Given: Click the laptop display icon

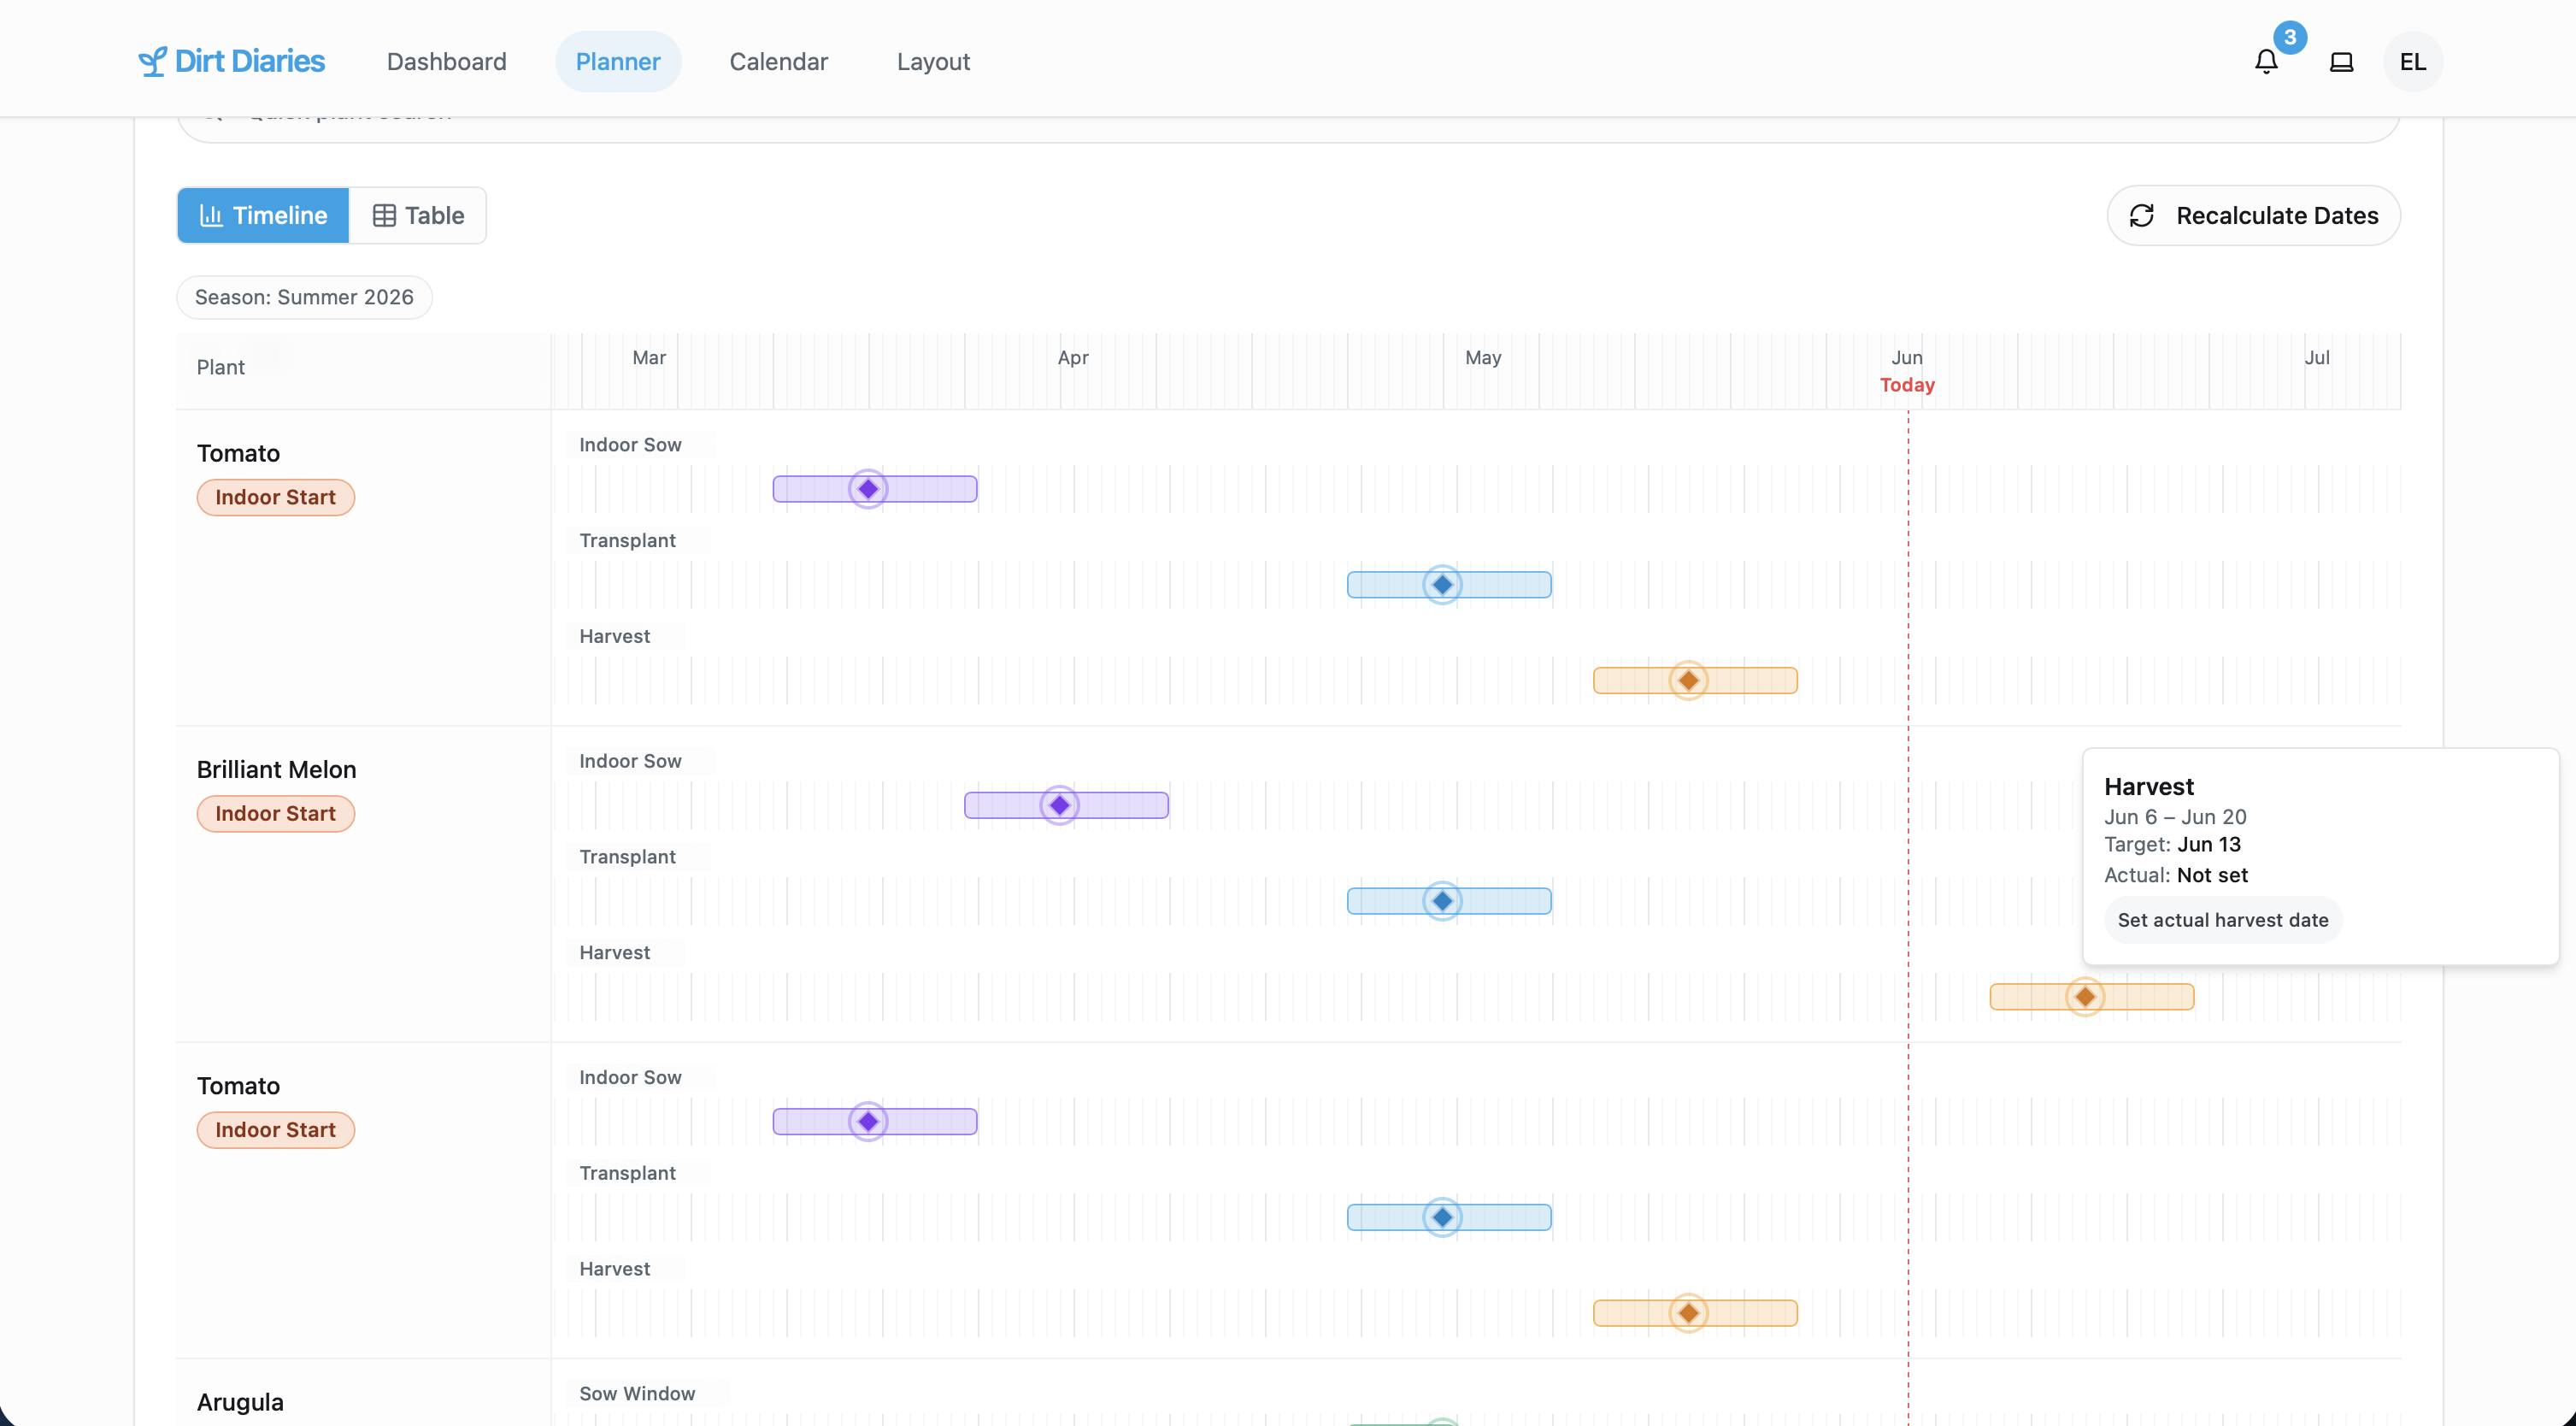Looking at the screenshot, I should tap(2341, 62).
